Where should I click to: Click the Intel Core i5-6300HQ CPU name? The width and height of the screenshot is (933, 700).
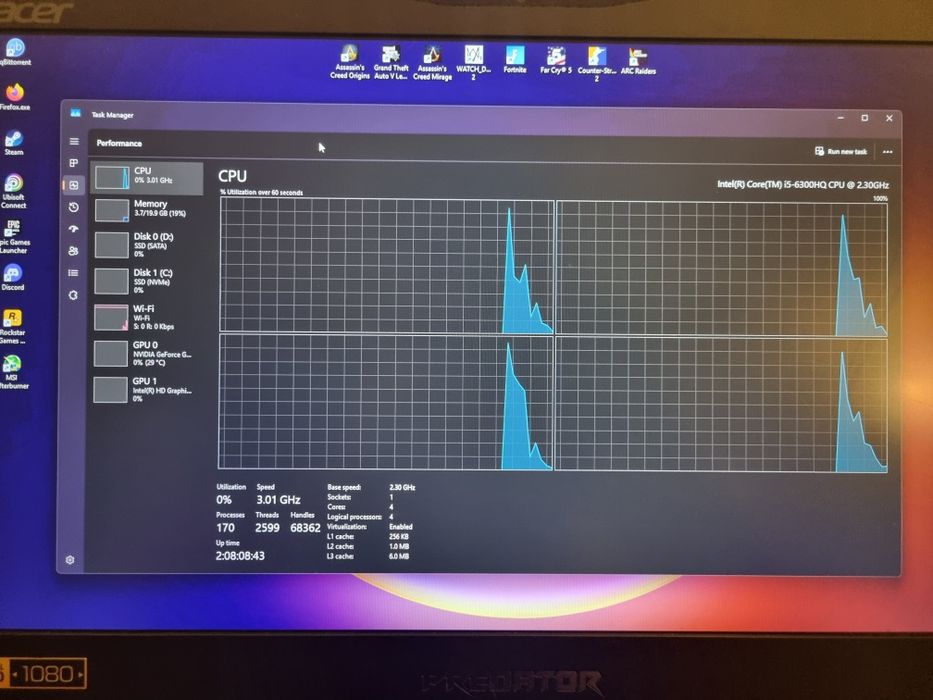(x=803, y=185)
